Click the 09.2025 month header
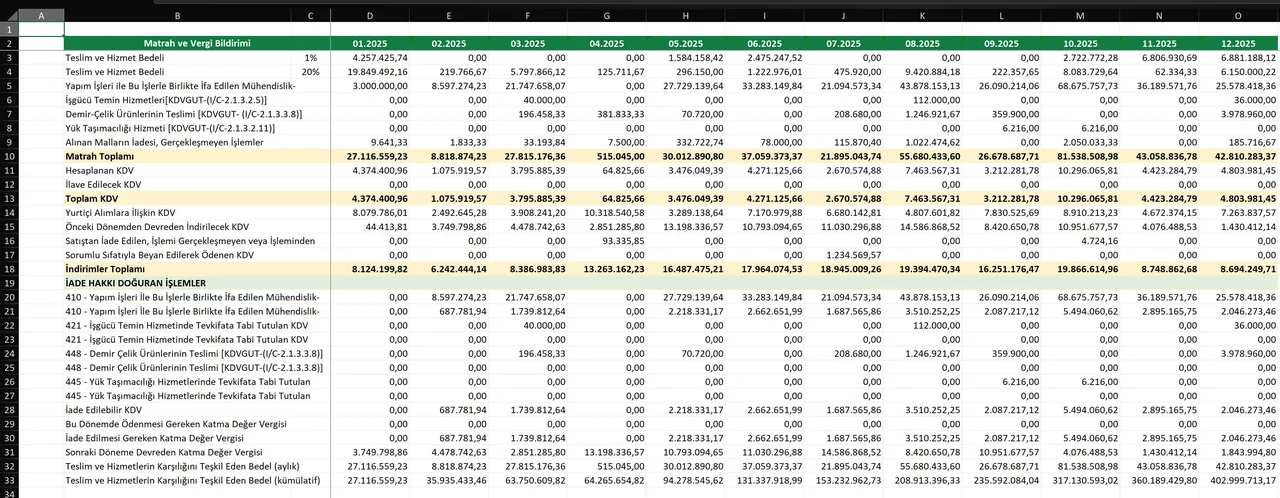This screenshot has height=498, width=1280. 1000,44
